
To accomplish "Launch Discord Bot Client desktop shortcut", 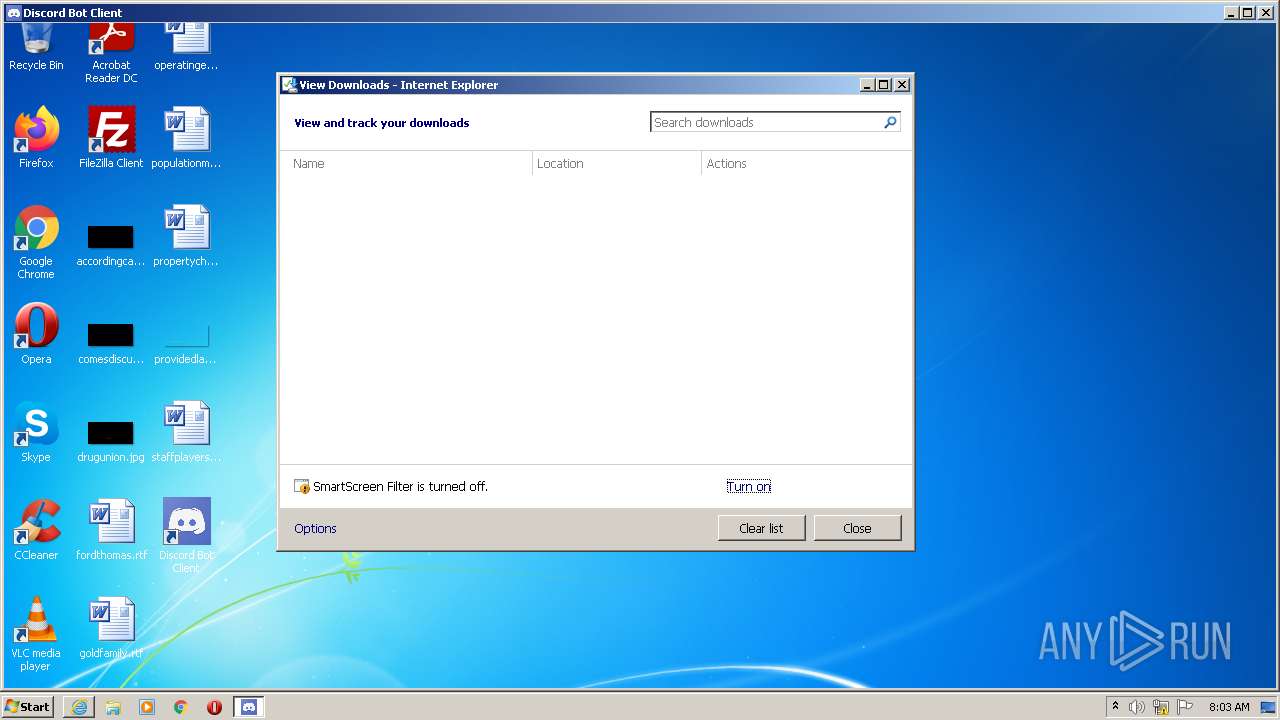I will 186,535.
